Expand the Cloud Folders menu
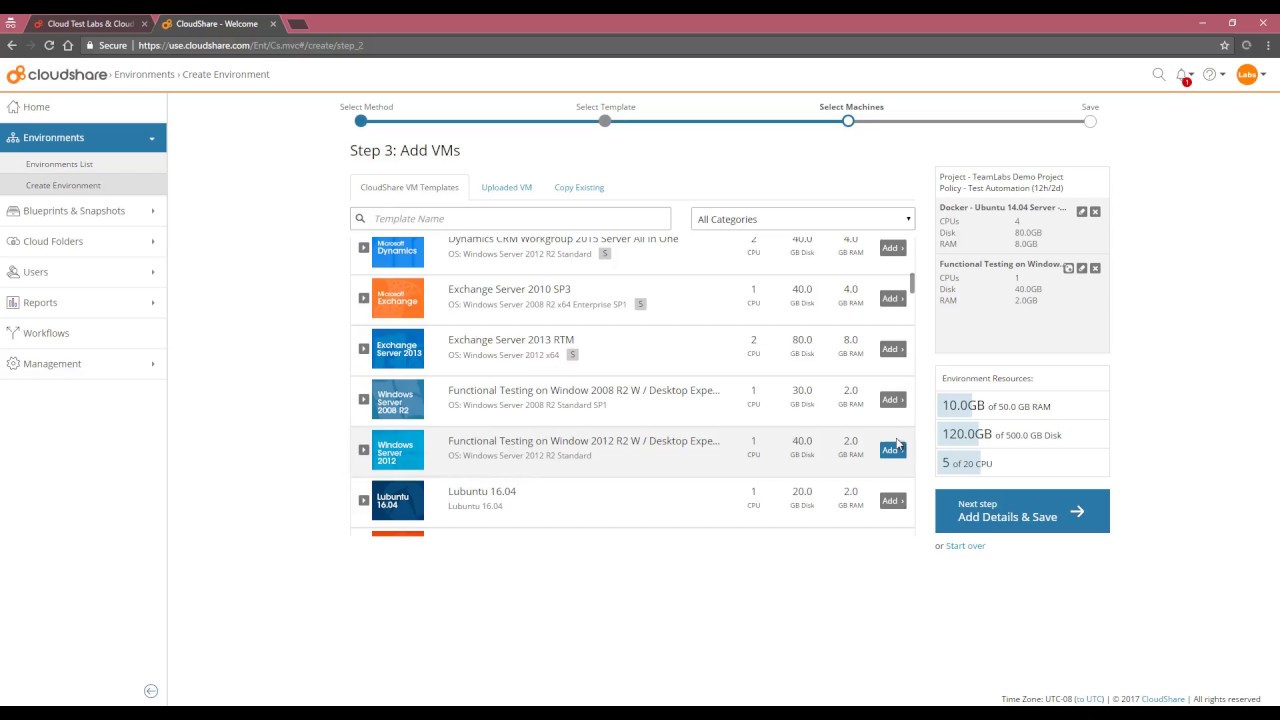Viewport: 1280px width, 720px height. pyautogui.click(x=83, y=241)
